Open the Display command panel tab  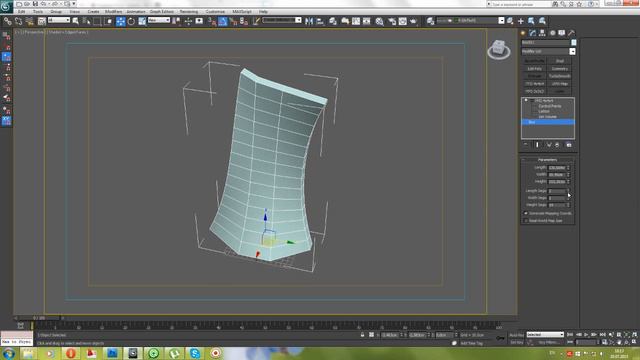click(x=562, y=33)
